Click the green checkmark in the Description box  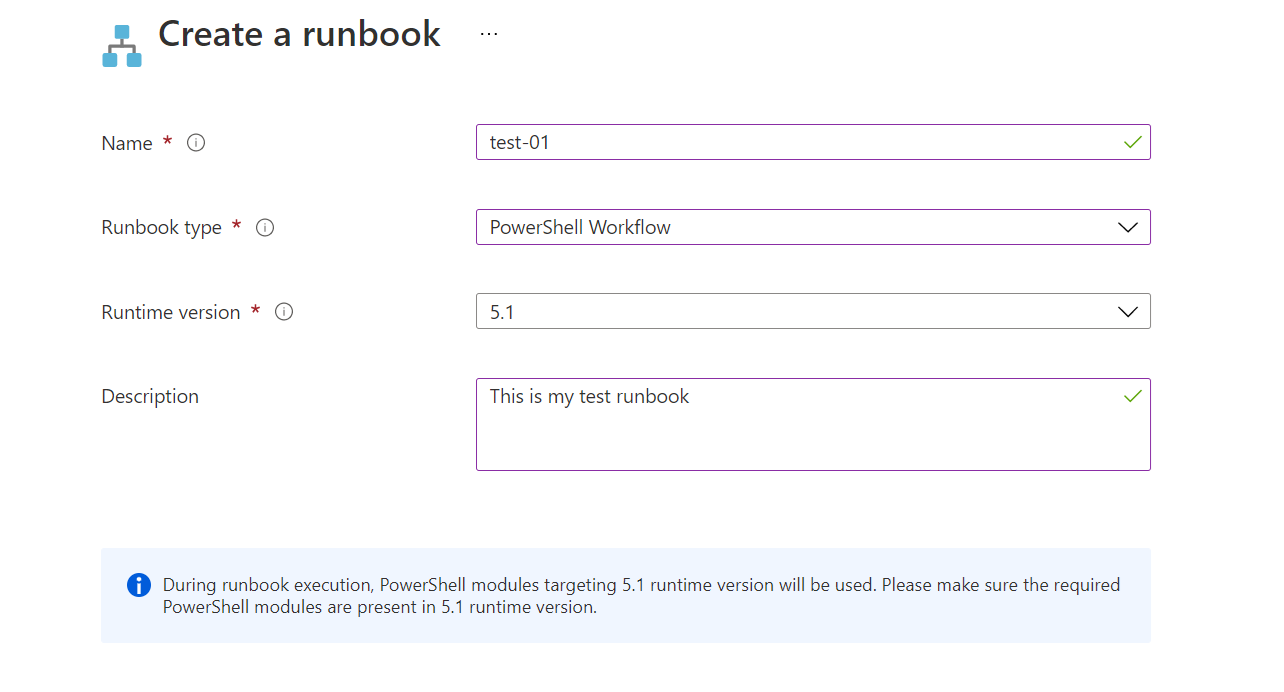click(x=1132, y=396)
